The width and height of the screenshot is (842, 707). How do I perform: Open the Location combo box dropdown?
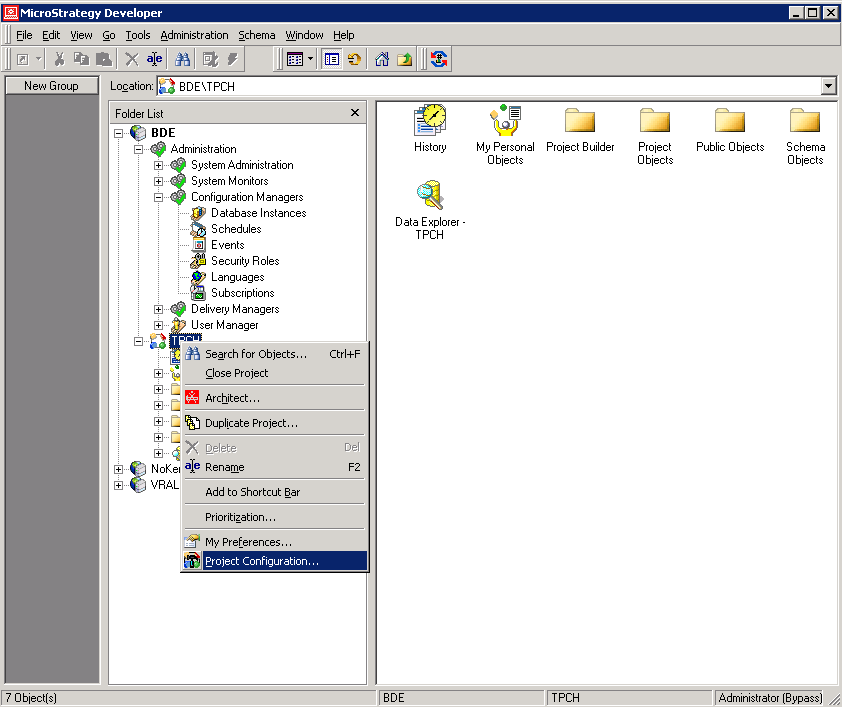point(829,86)
